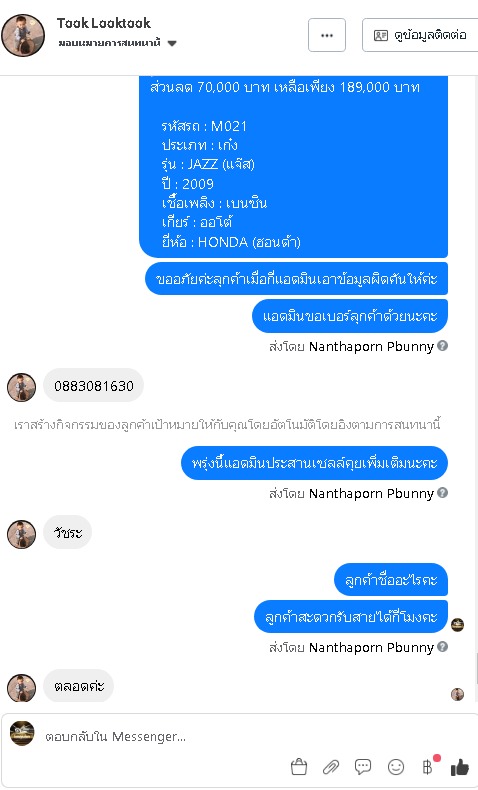Click the Baht payment request icon
The width and height of the screenshot is (478, 790).
click(x=428, y=767)
